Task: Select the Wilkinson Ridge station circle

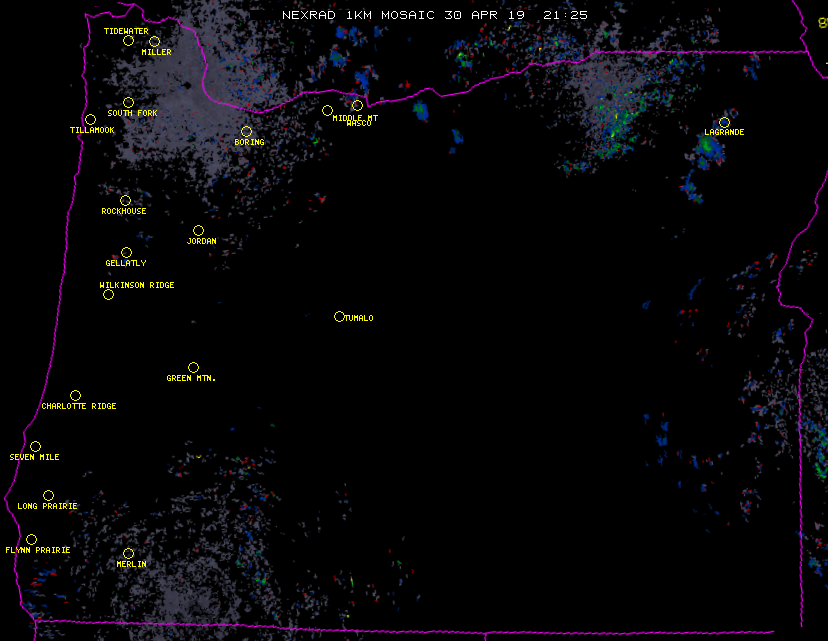Action: pyautogui.click(x=108, y=294)
